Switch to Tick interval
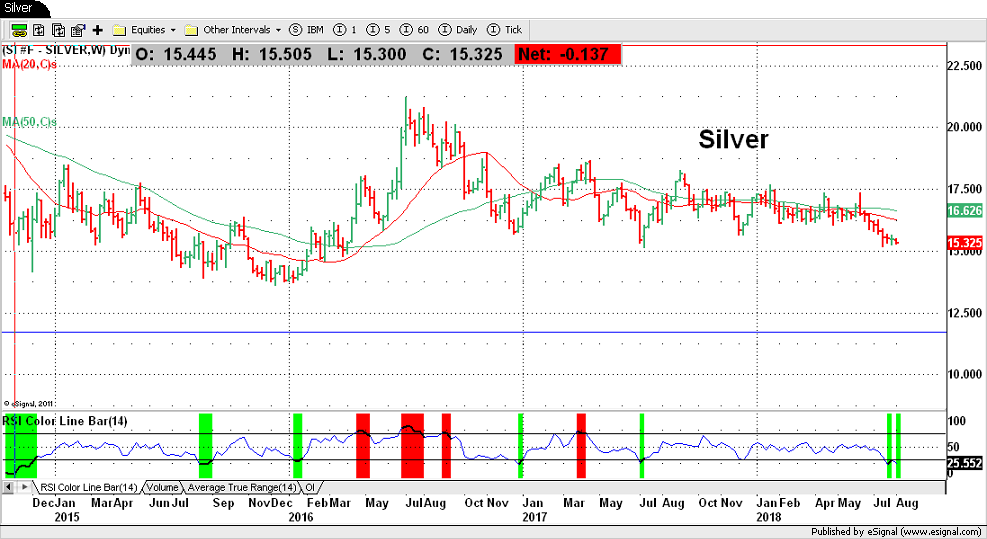This screenshot has width=987, height=539. pos(505,30)
